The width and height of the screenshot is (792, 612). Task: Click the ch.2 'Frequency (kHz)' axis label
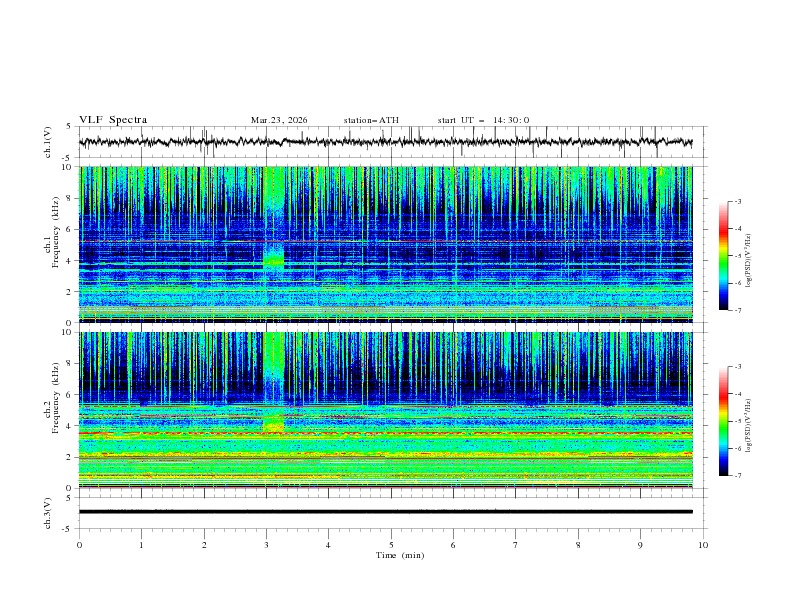pos(56,397)
